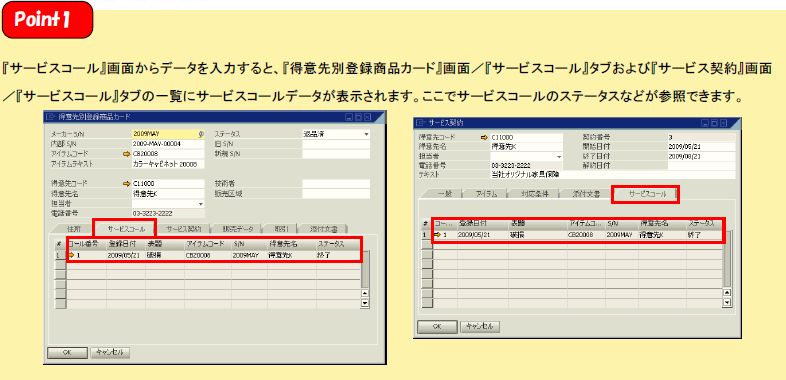Viewport: 786px width, 380px height.
Task: Click the 内部S/N input field
Action: [168, 144]
